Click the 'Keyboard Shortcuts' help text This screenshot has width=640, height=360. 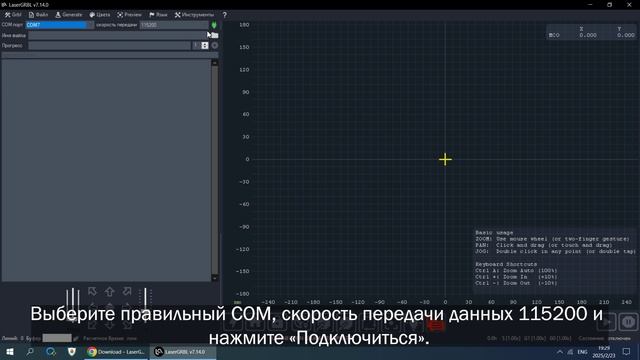click(x=506, y=264)
